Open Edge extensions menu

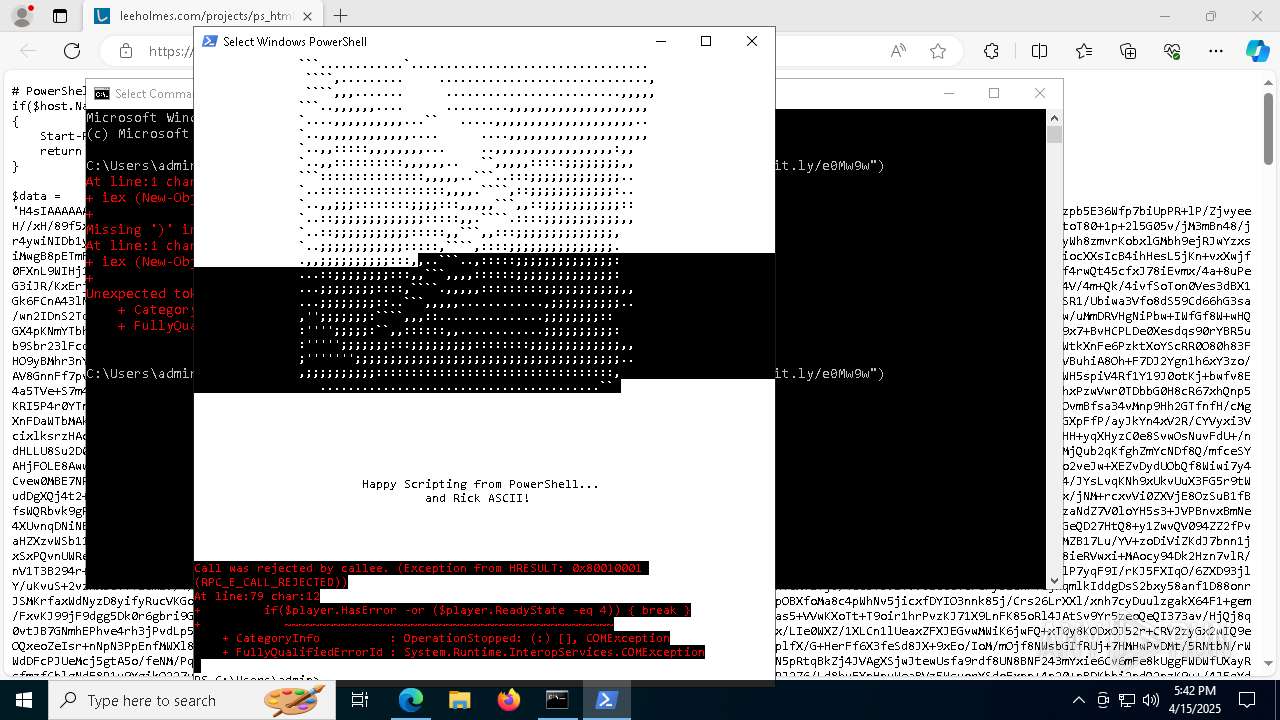(x=991, y=51)
